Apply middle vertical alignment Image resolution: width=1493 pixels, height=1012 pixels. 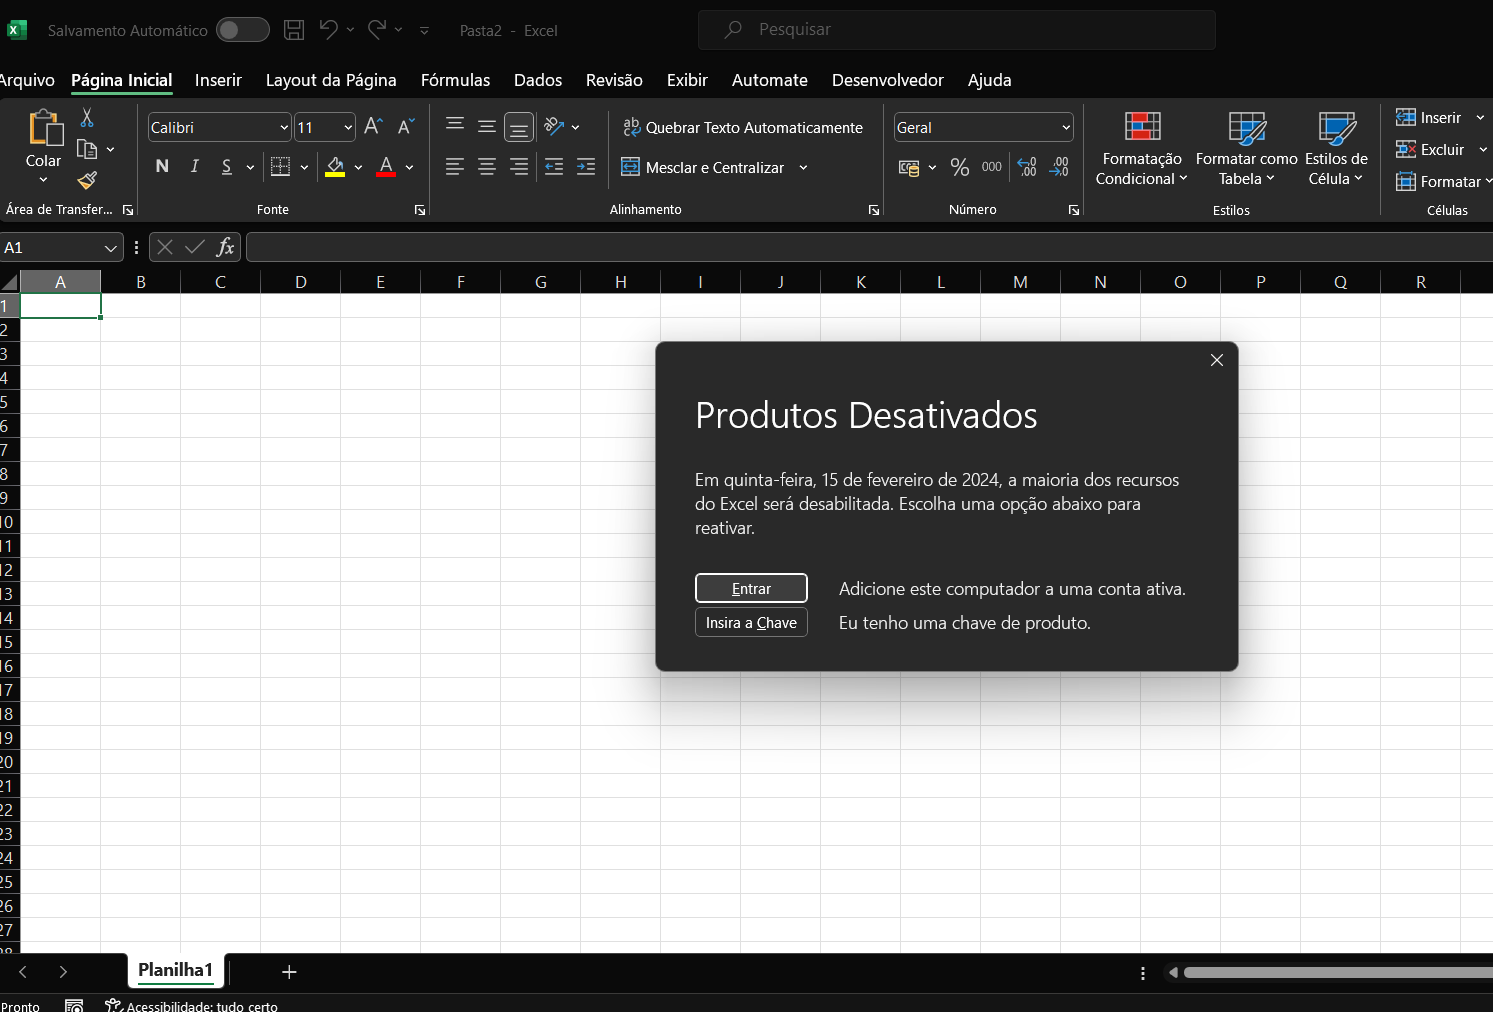(x=487, y=126)
